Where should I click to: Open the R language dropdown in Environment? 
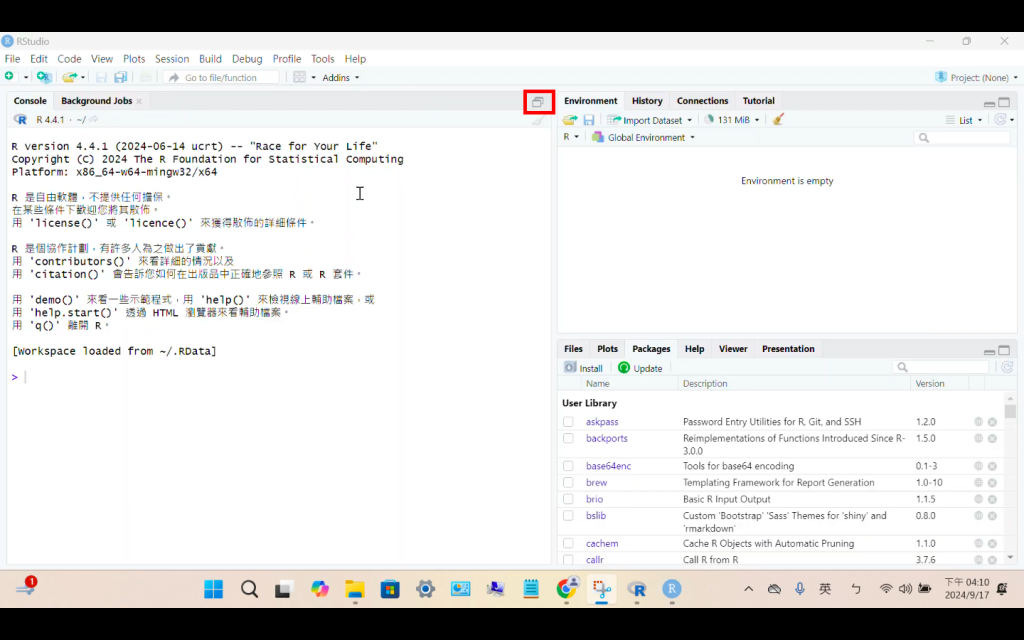[x=571, y=137]
